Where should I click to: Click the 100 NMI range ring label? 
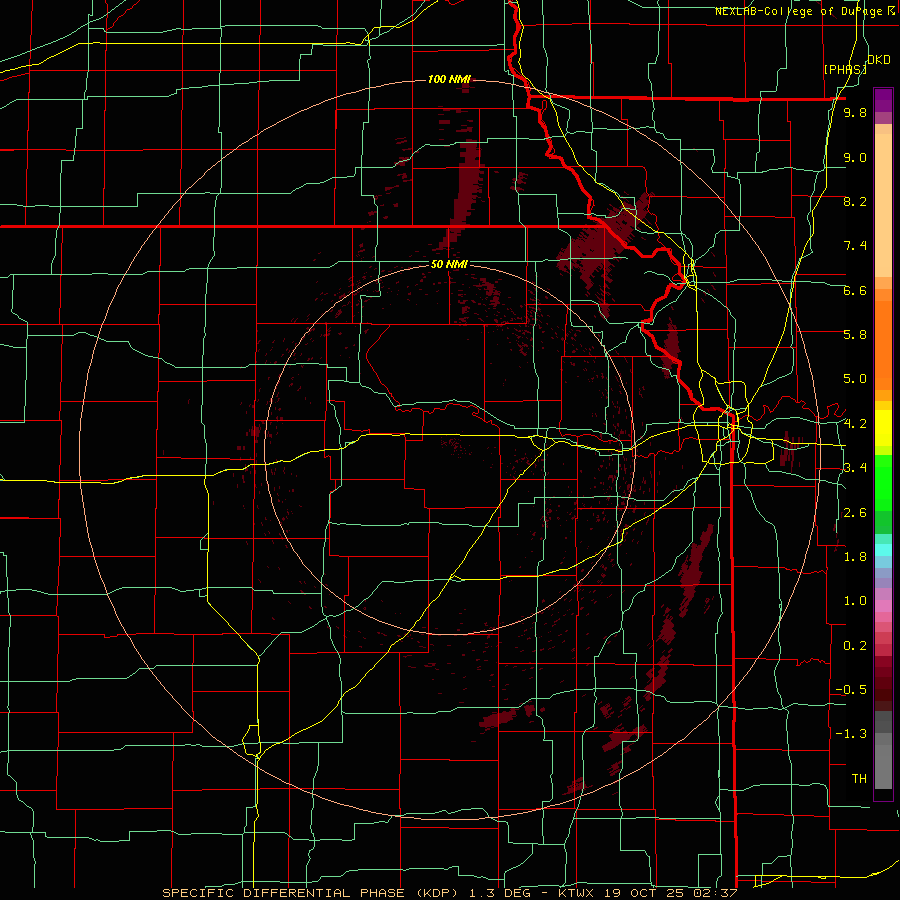[449, 79]
